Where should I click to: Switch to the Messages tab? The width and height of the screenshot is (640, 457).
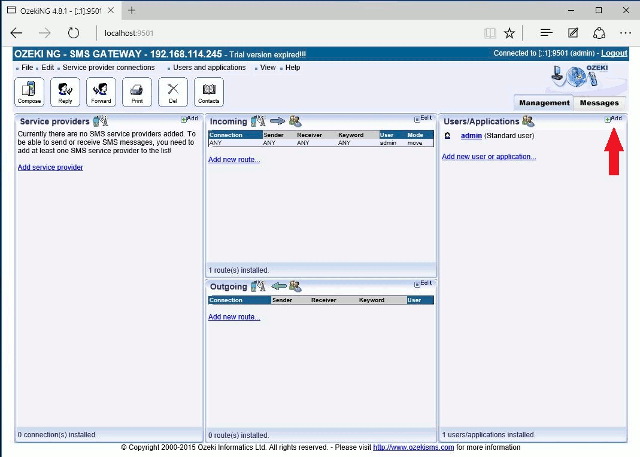click(599, 103)
